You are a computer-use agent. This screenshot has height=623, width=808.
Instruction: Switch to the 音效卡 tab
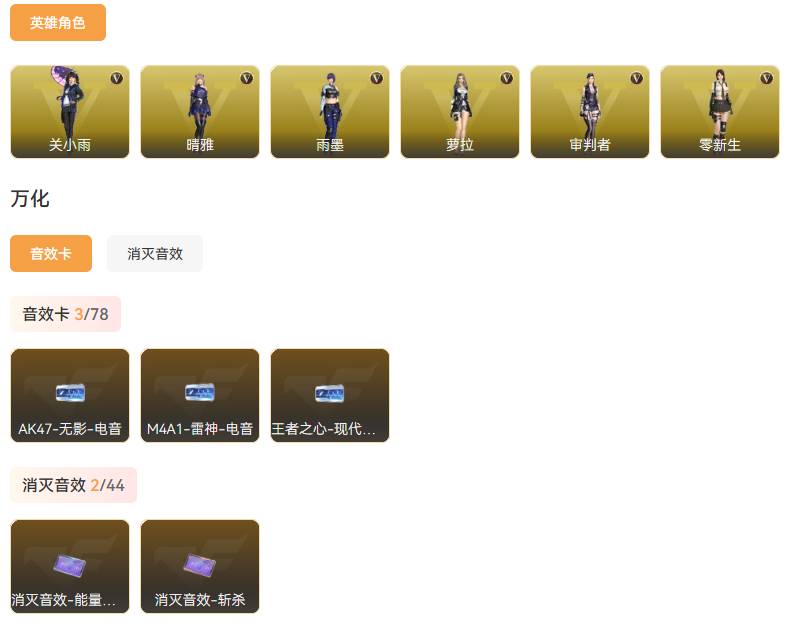[x=51, y=254]
